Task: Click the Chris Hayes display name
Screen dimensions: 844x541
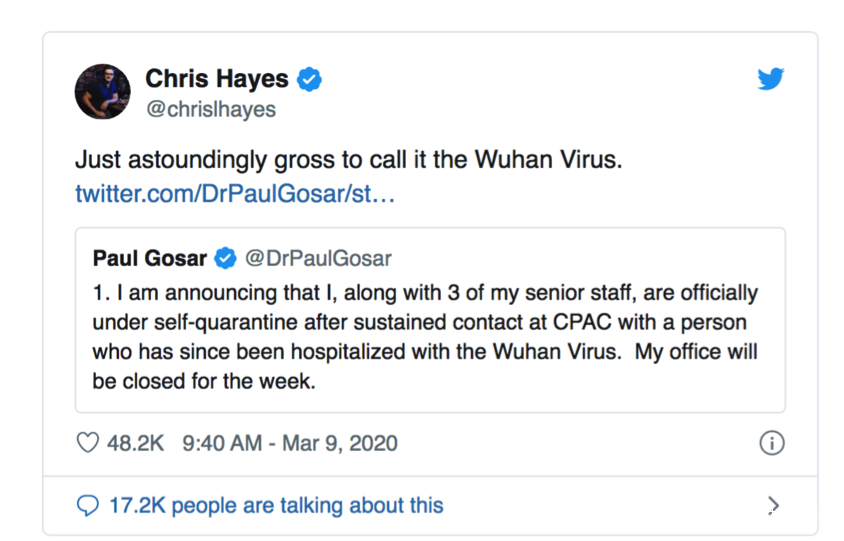Action: pos(218,79)
